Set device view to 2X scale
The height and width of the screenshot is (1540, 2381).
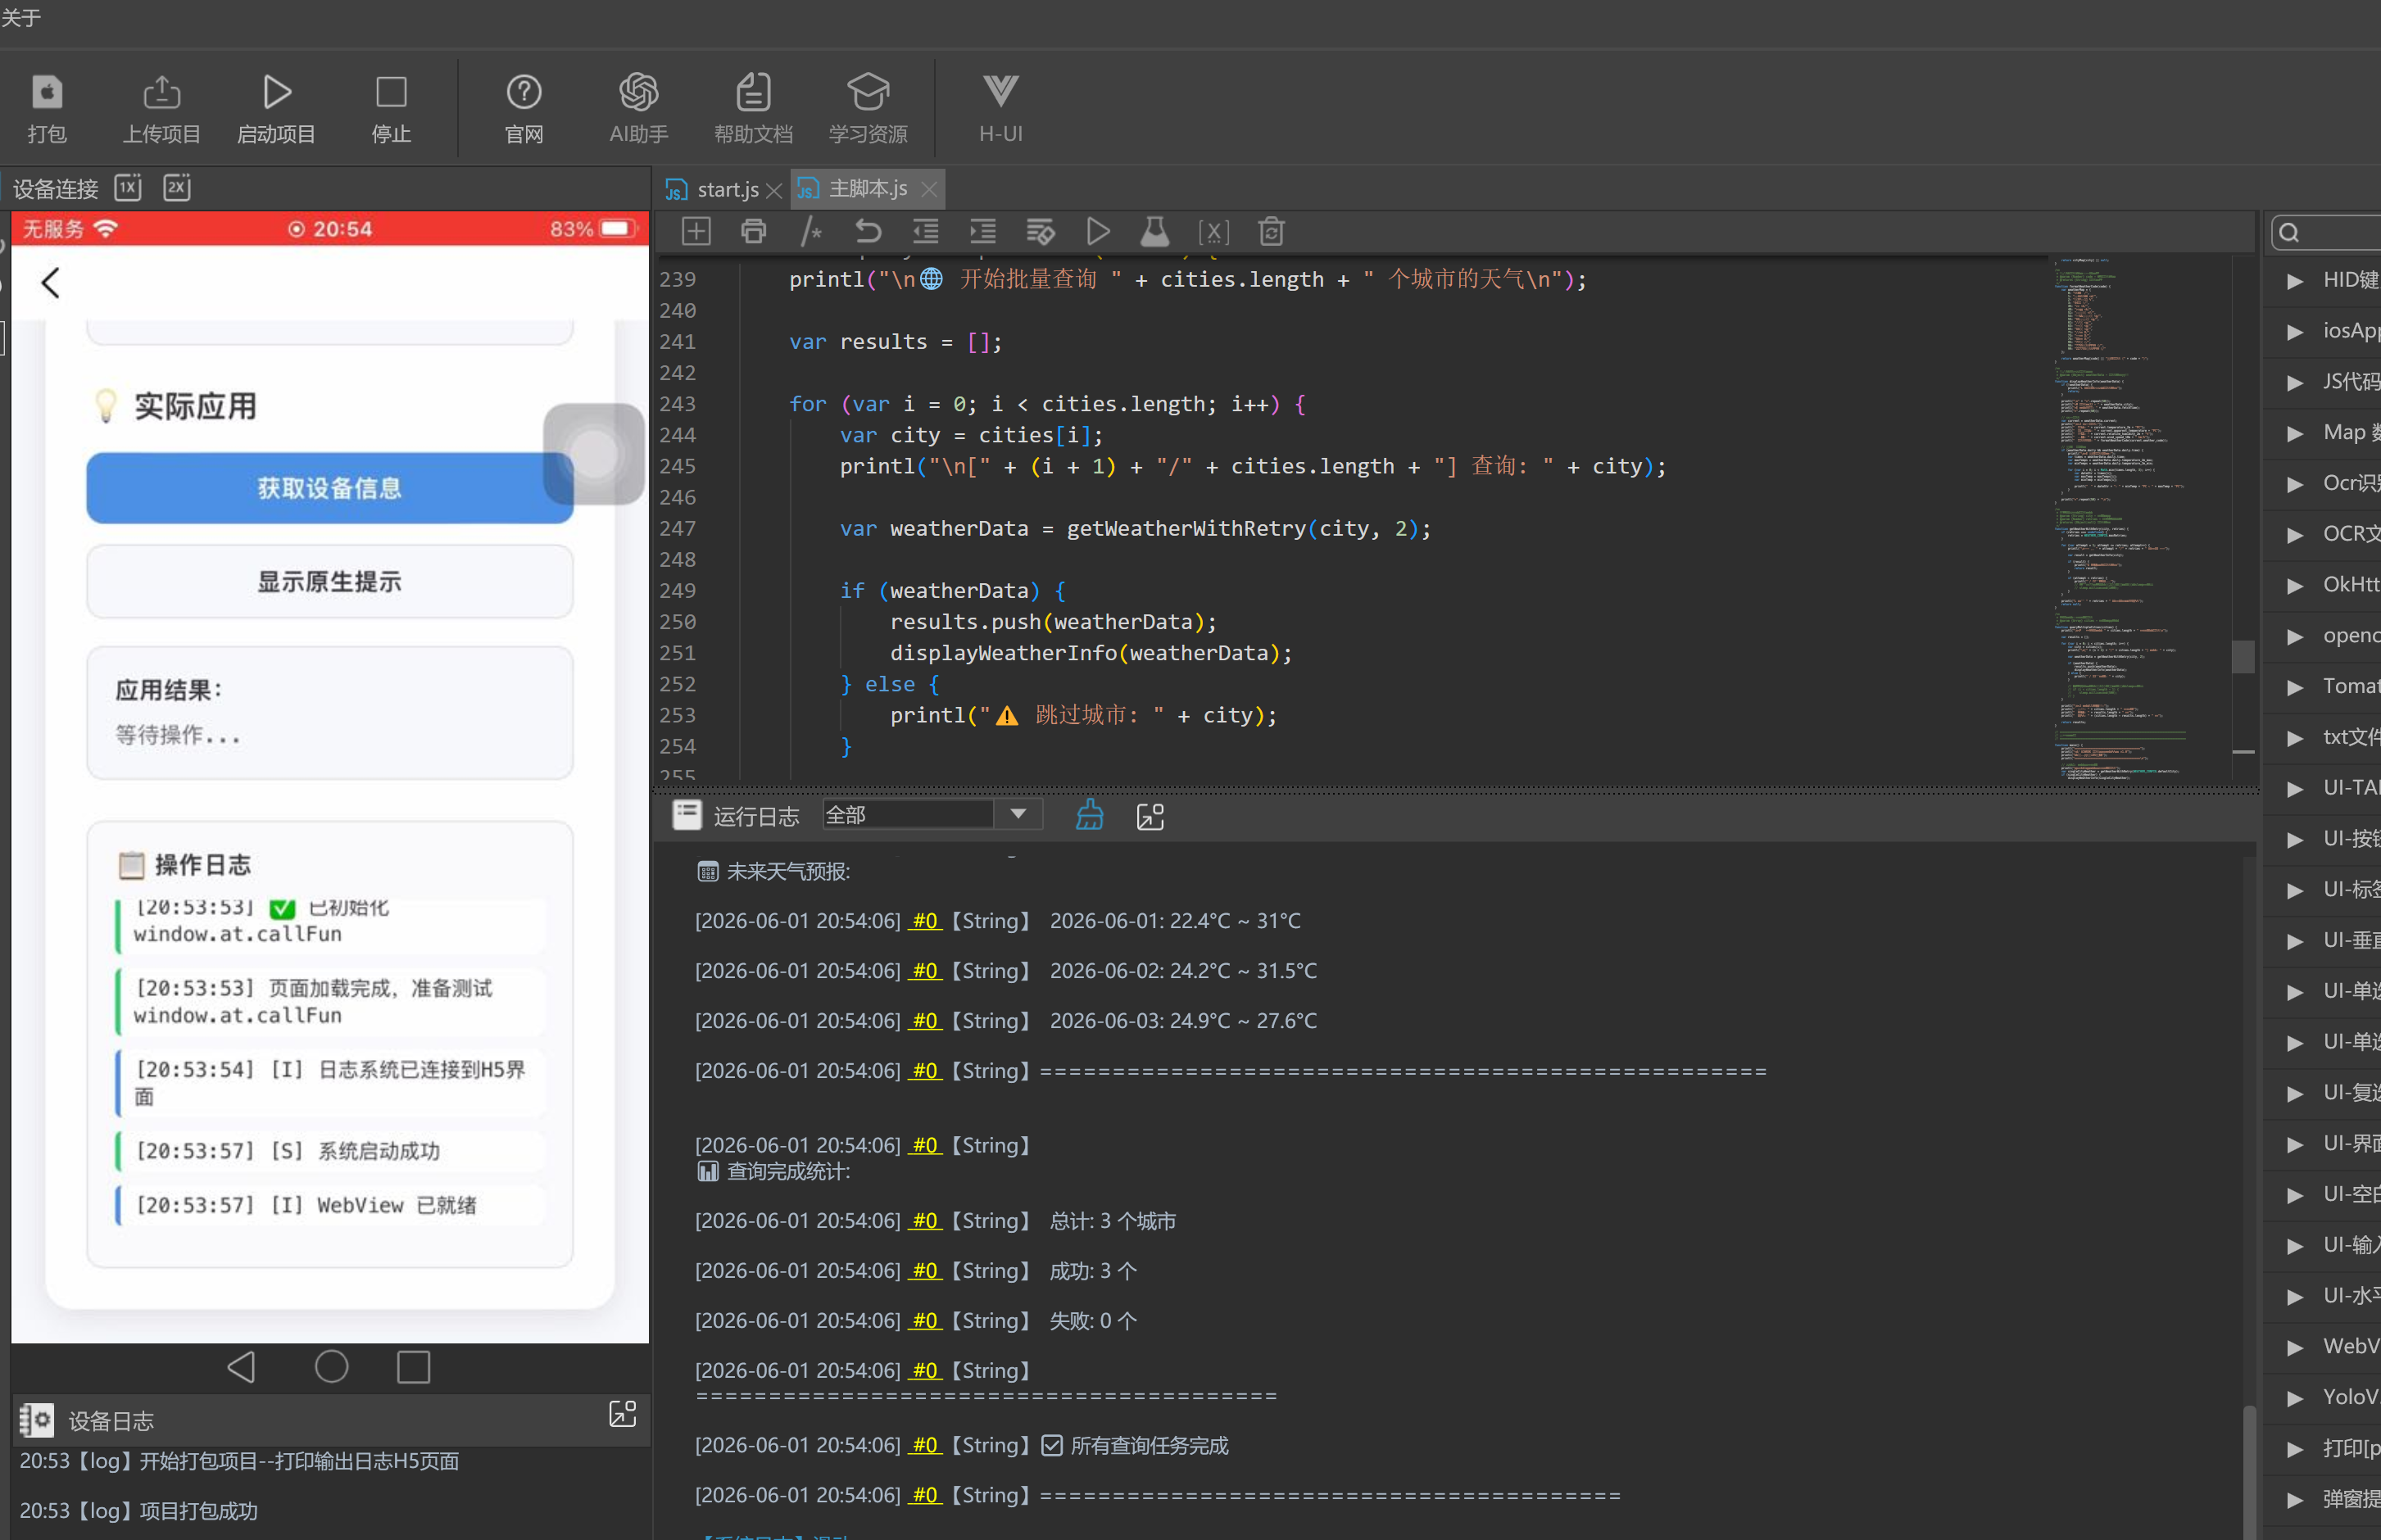(x=177, y=187)
